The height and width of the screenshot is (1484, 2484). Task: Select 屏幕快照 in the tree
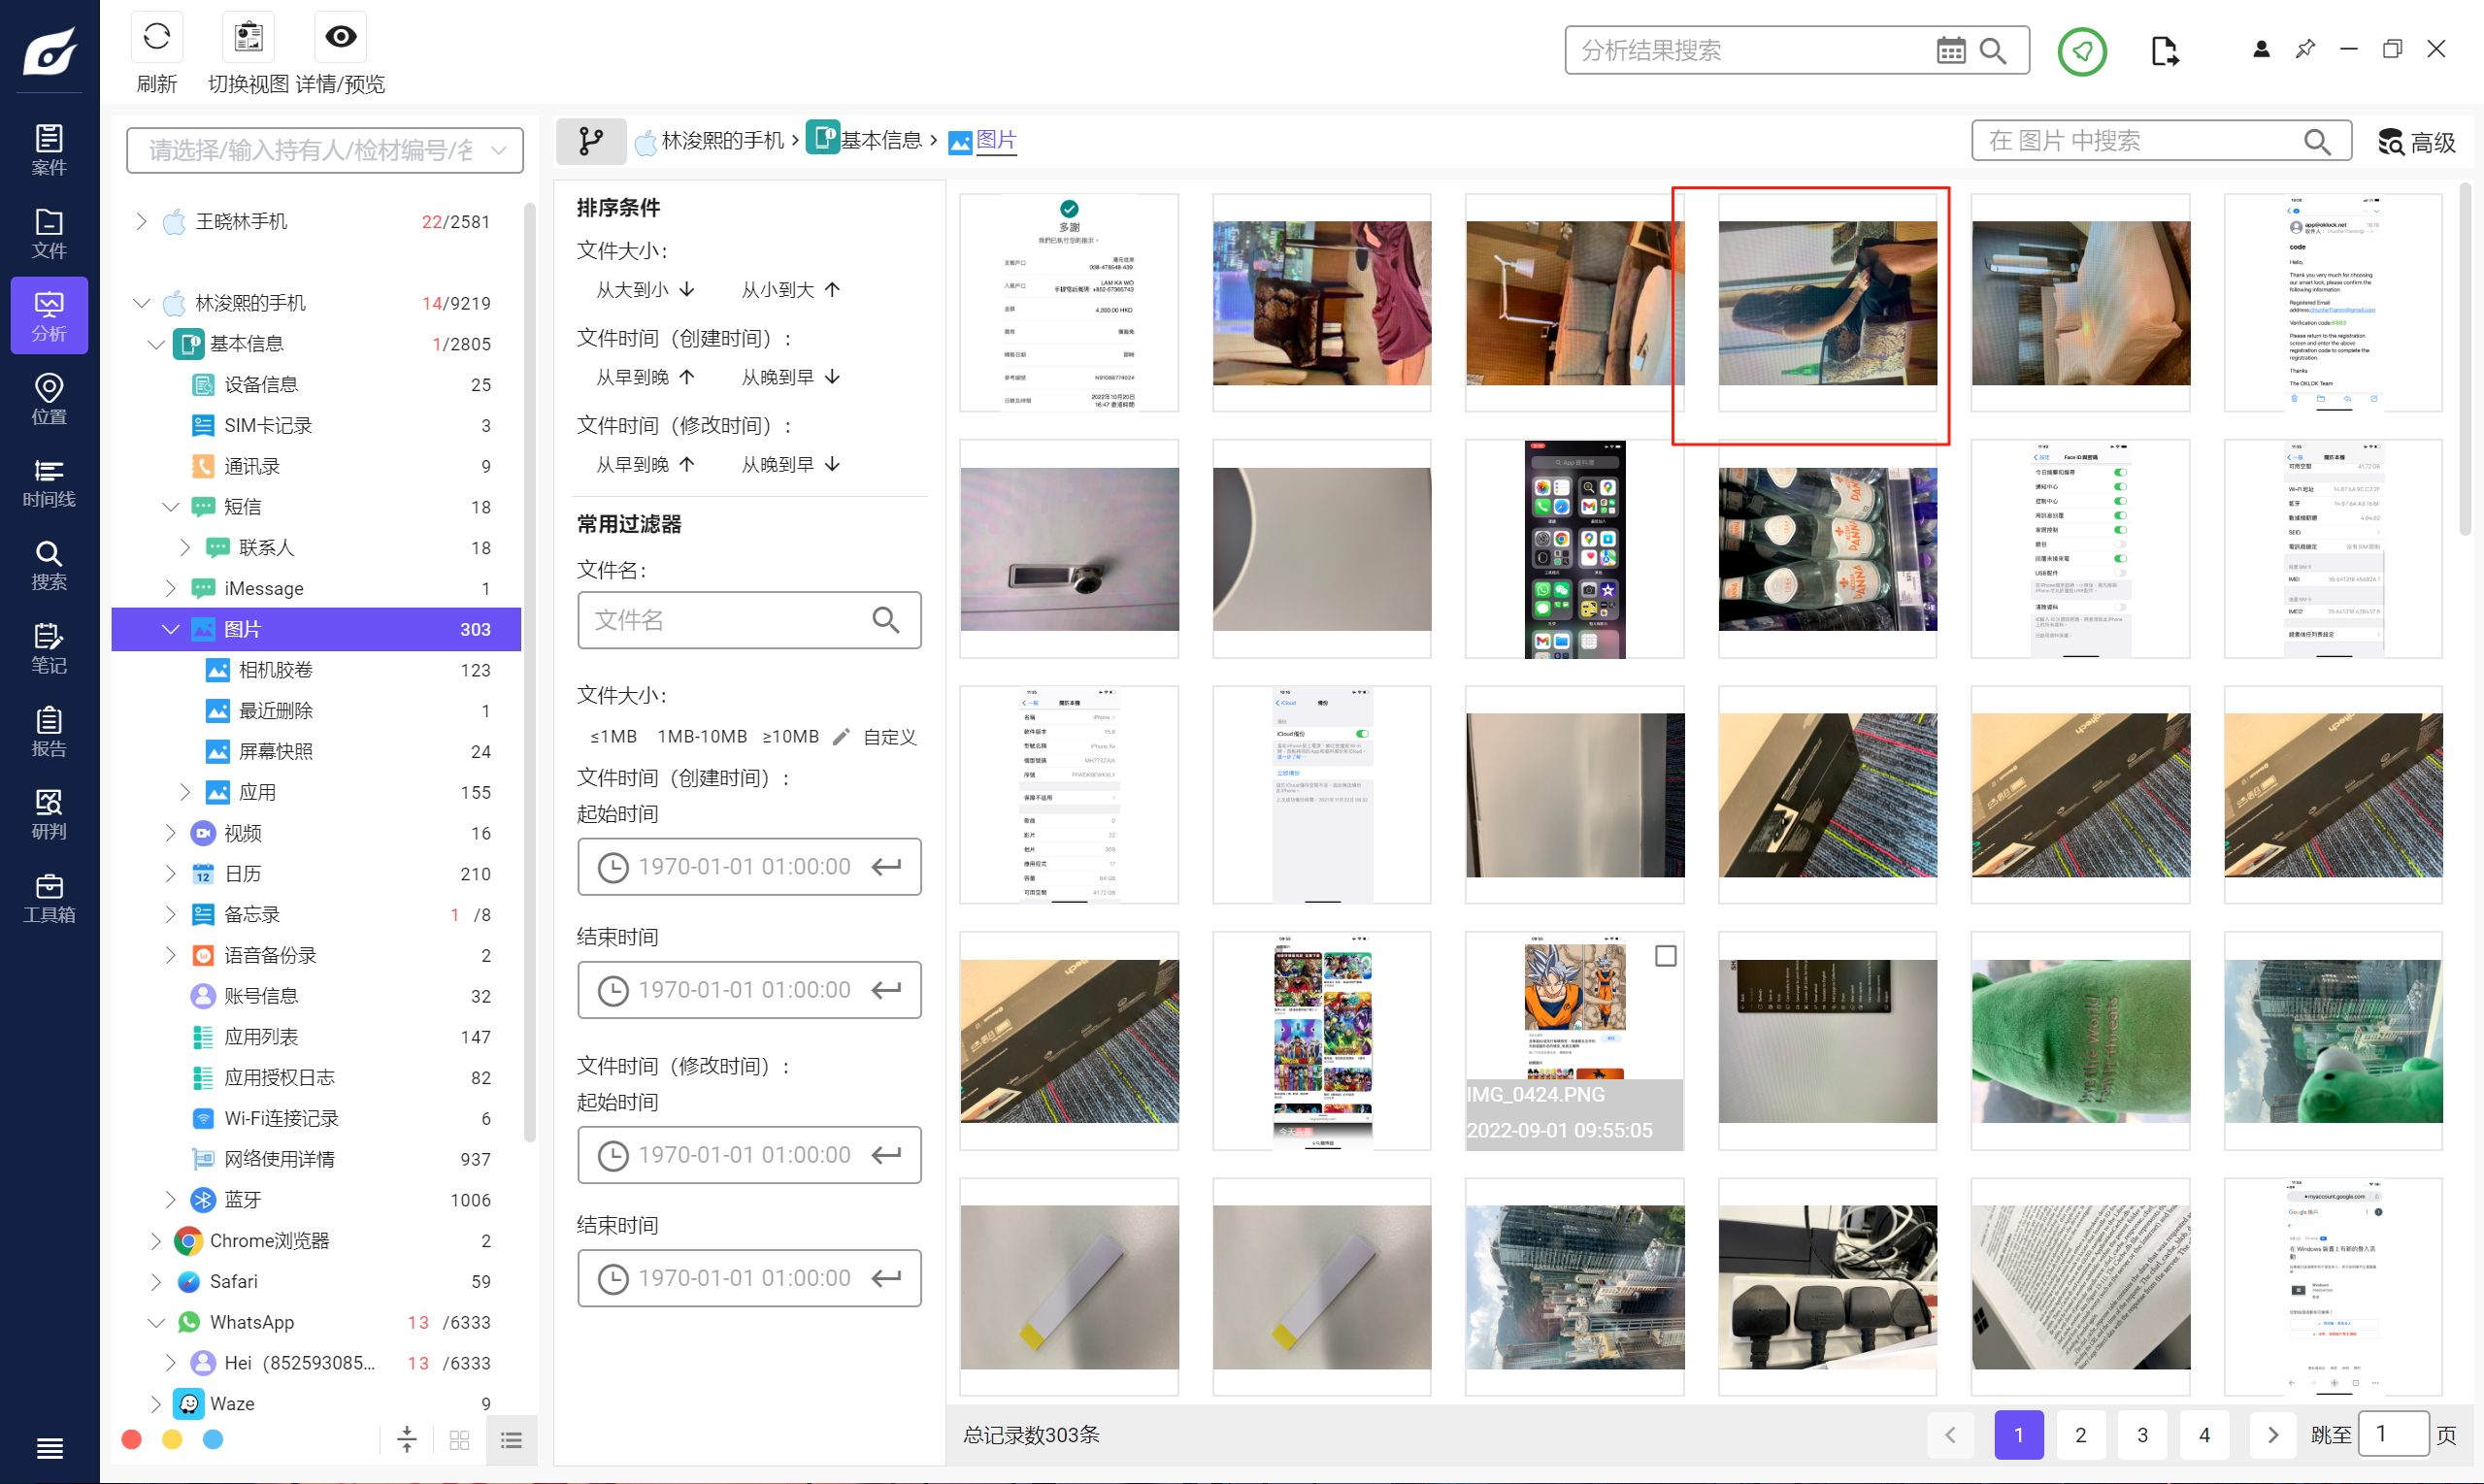(x=275, y=751)
